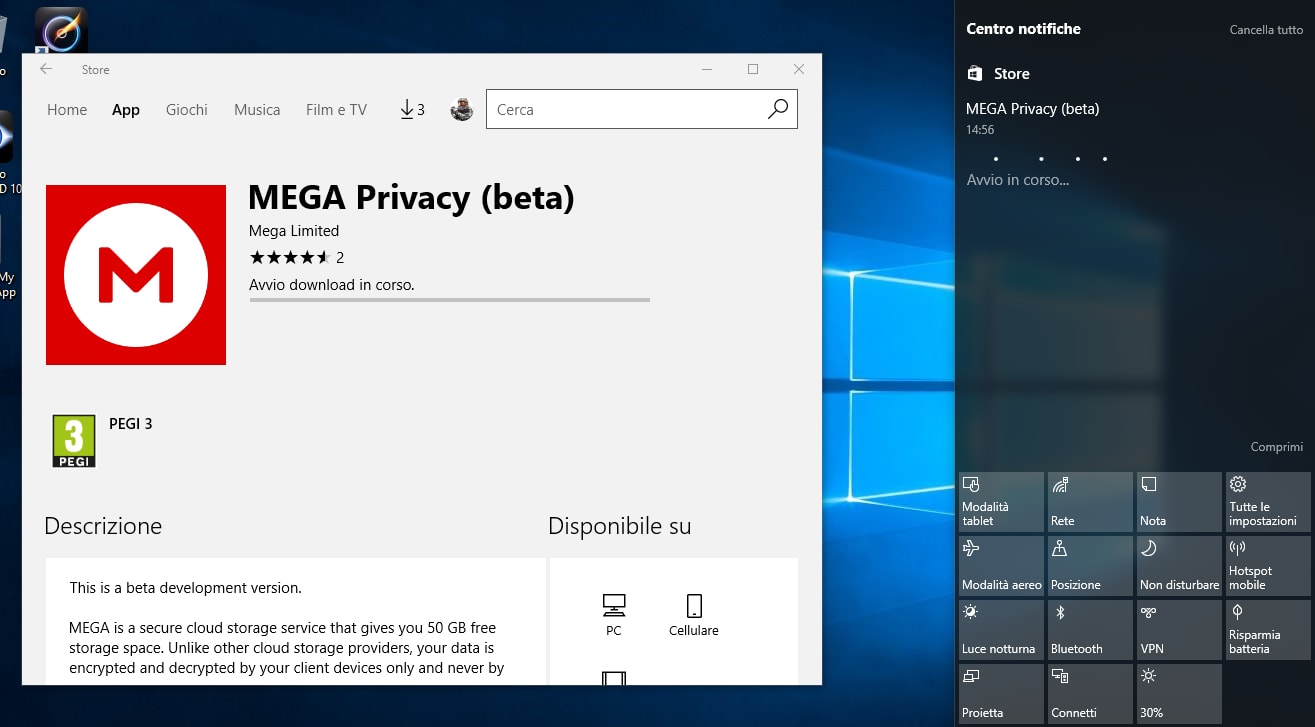Open the Nota quick action tile
1315x727 pixels.
pos(1179,502)
